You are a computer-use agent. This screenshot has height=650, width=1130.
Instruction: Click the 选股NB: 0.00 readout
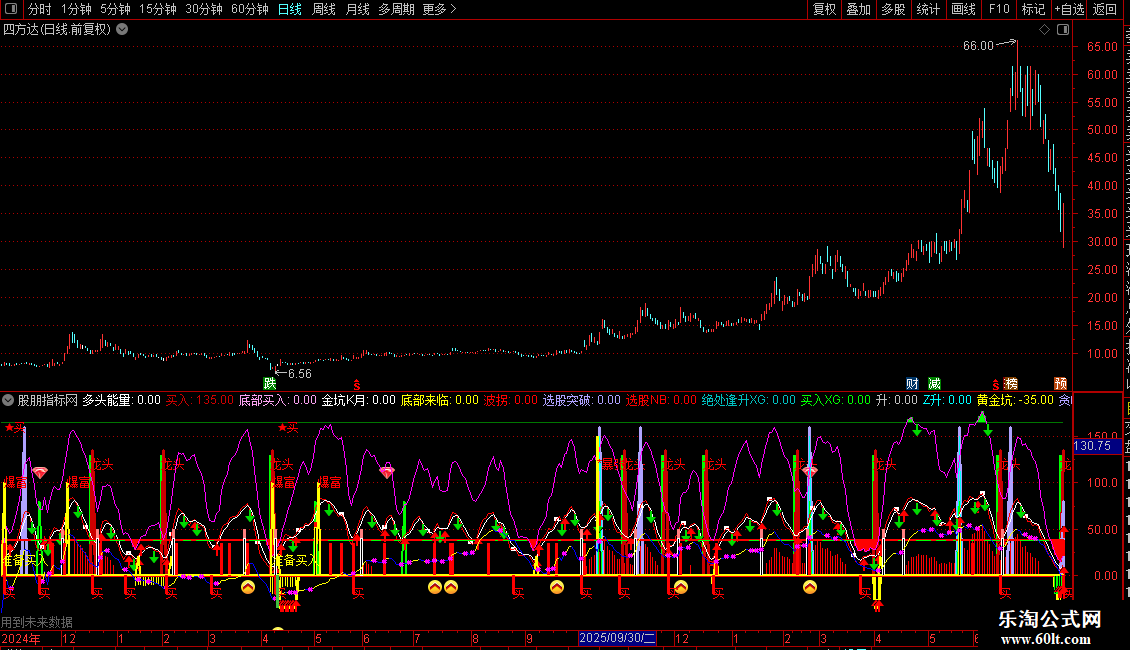click(x=661, y=400)
